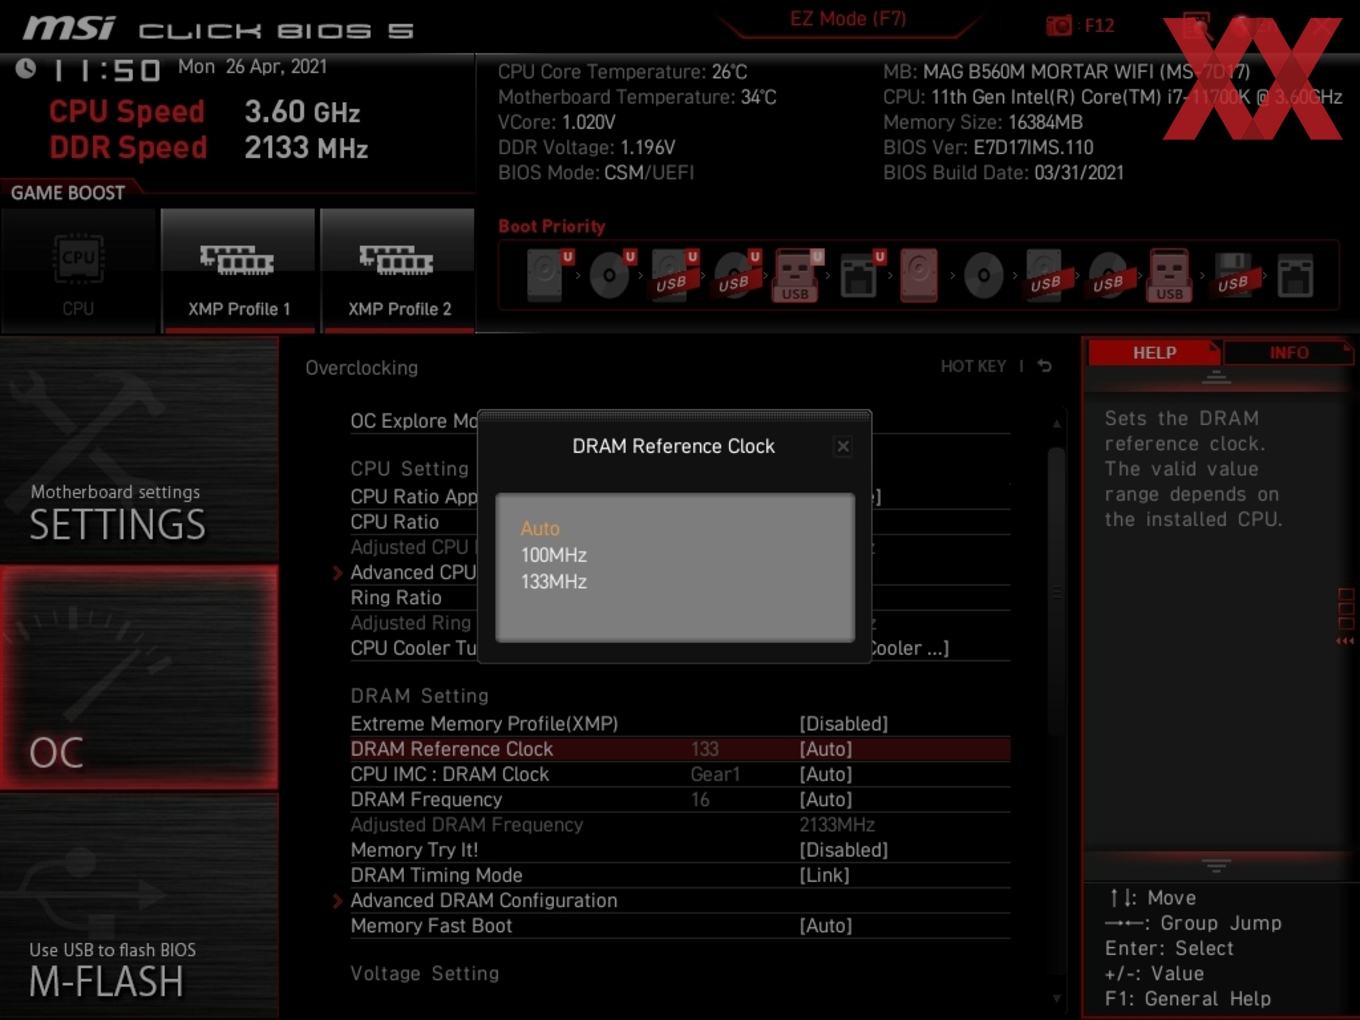Open the M-FLASH BIOS flash section

[139, 906]
